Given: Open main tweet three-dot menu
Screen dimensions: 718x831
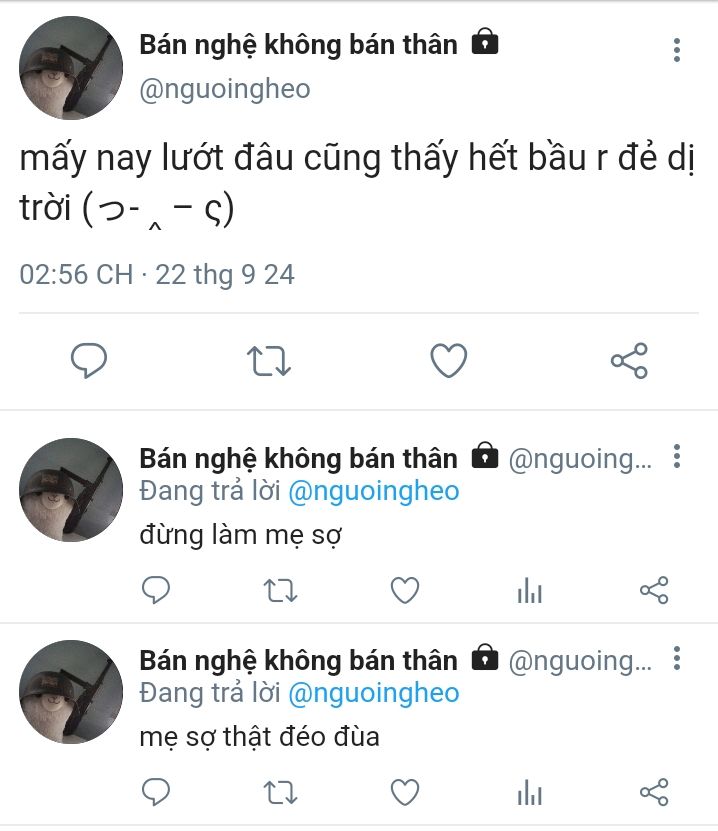Looking at the screenshot, I should [677, 50].
